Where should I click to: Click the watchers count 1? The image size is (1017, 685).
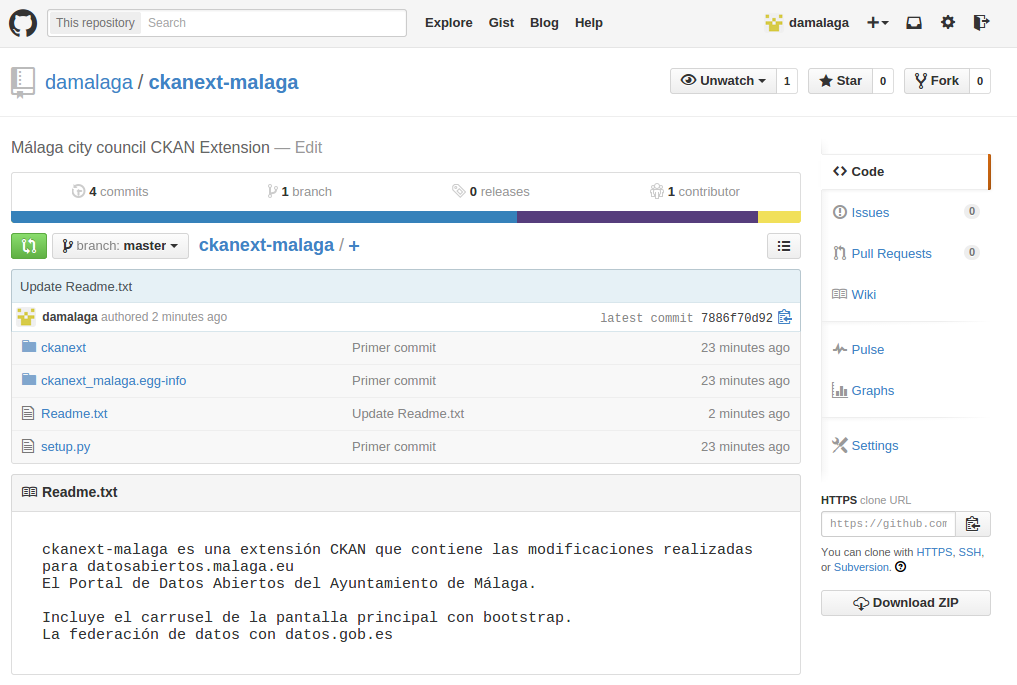point(787,81)
